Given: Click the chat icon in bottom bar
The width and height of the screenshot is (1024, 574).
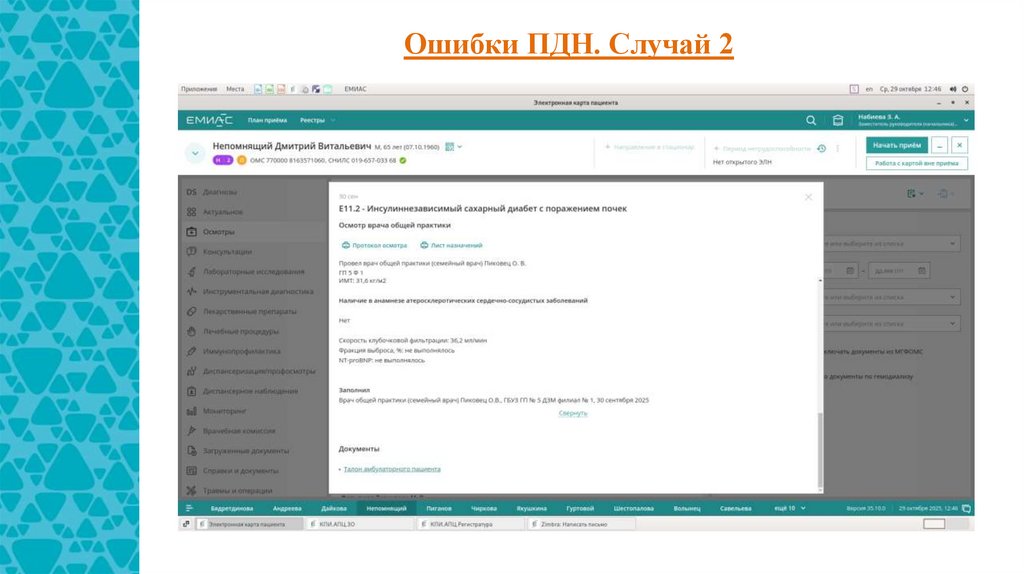Looking at the screenshot, I should click(x=966, y=508).
